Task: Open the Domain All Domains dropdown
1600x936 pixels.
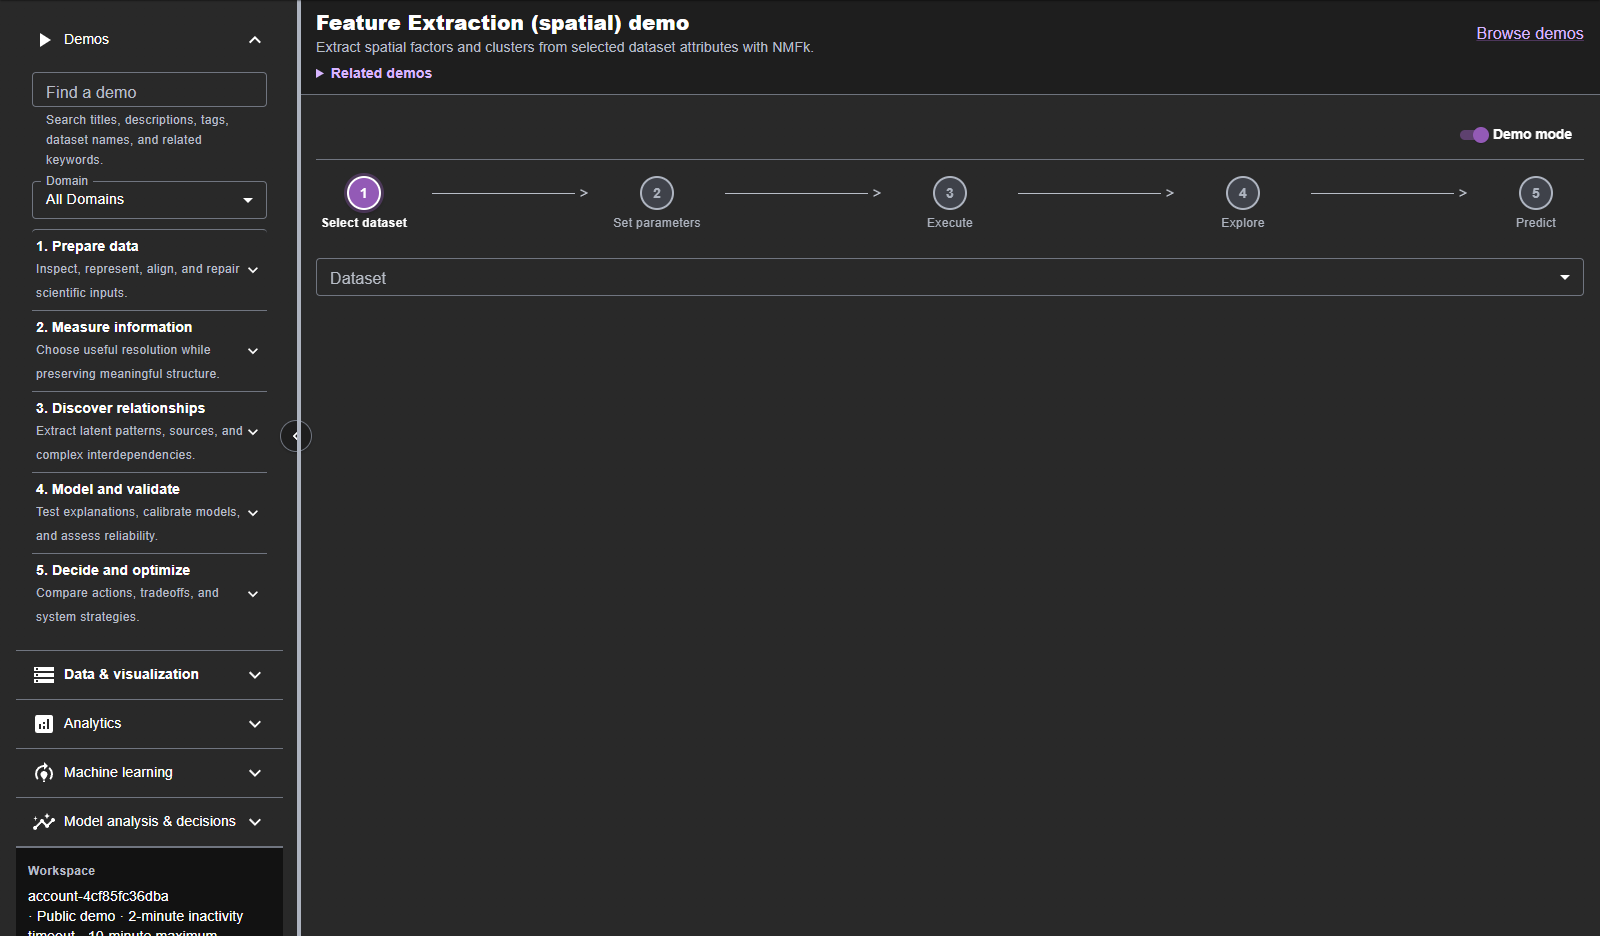Action: (149, 200)
